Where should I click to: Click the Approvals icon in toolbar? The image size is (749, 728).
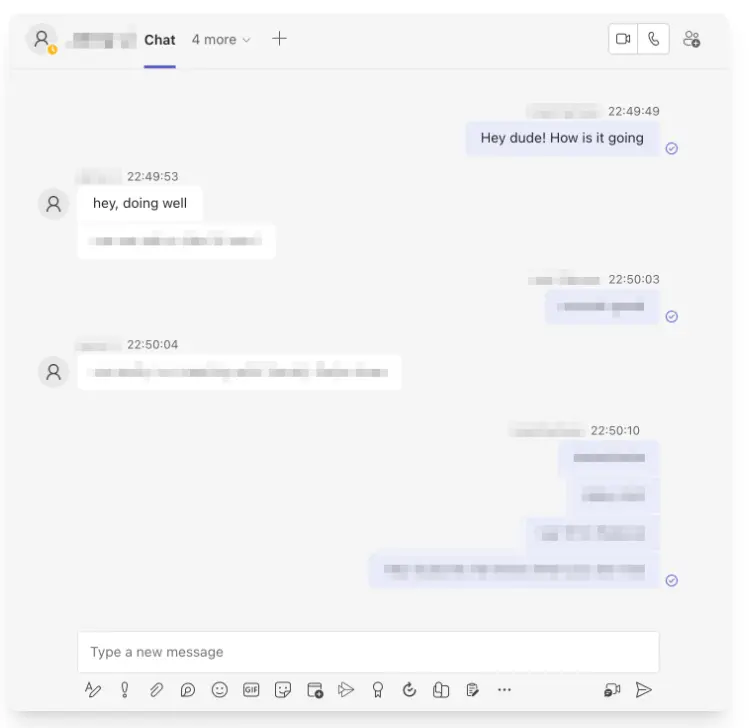pyautogui.click(x=472, y=690)
